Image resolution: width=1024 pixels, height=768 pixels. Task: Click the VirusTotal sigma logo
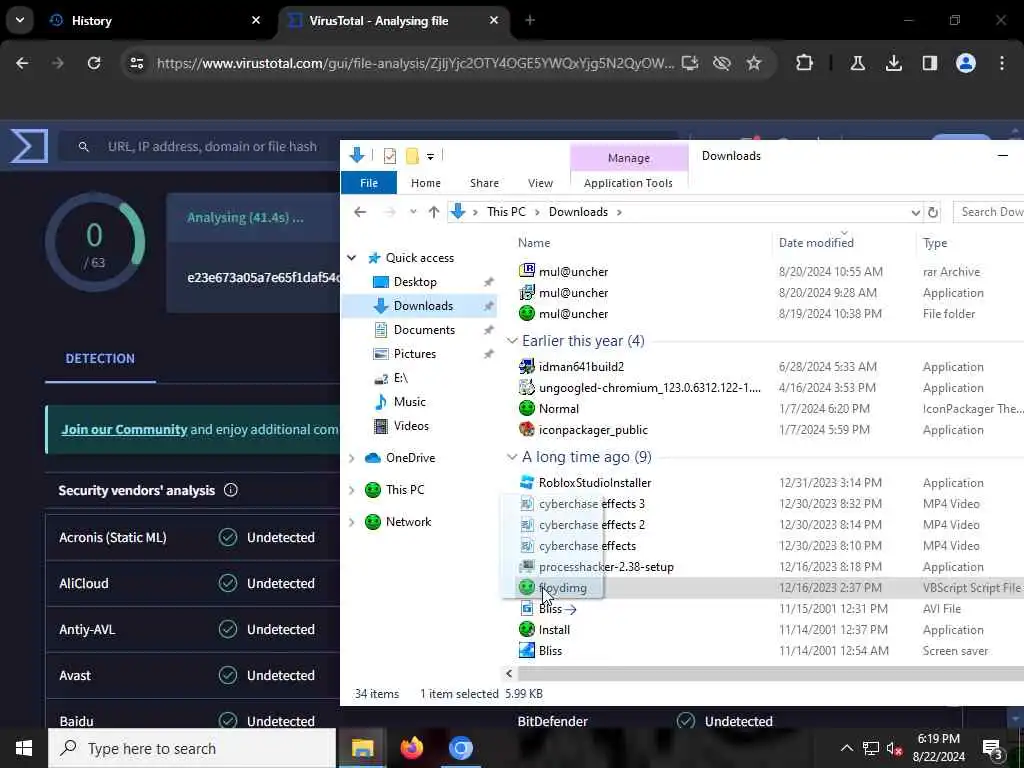(29, 145)
